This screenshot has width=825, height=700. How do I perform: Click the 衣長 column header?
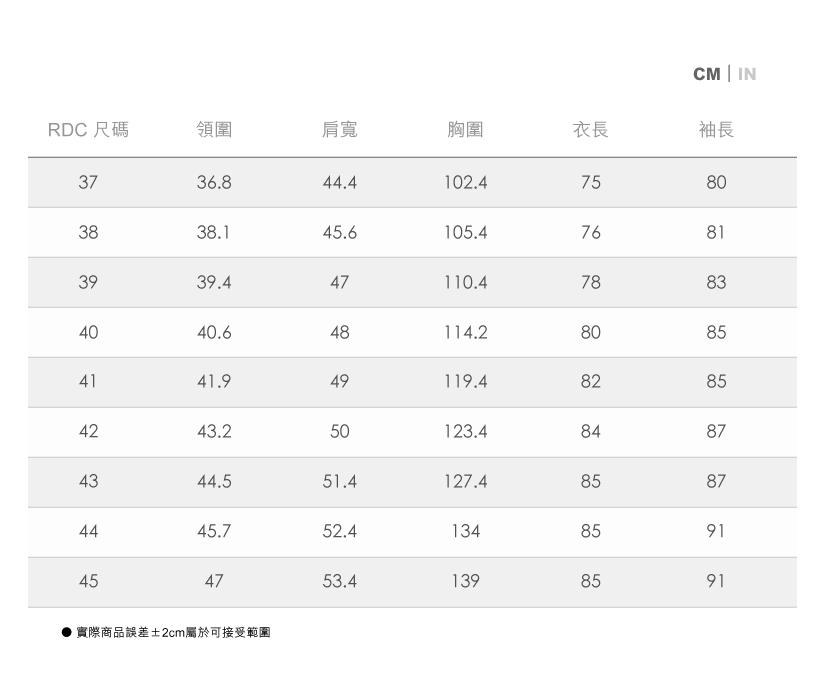click(x=590, y=130)
